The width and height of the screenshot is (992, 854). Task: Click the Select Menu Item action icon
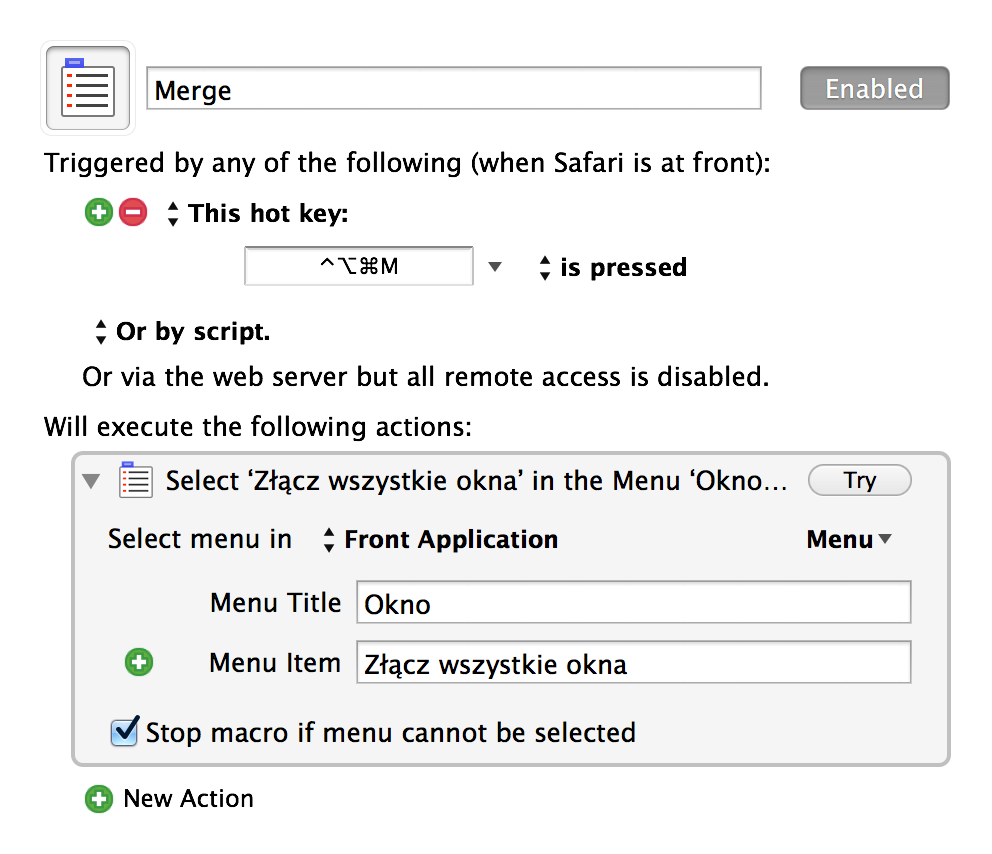[x=136, y=480]
